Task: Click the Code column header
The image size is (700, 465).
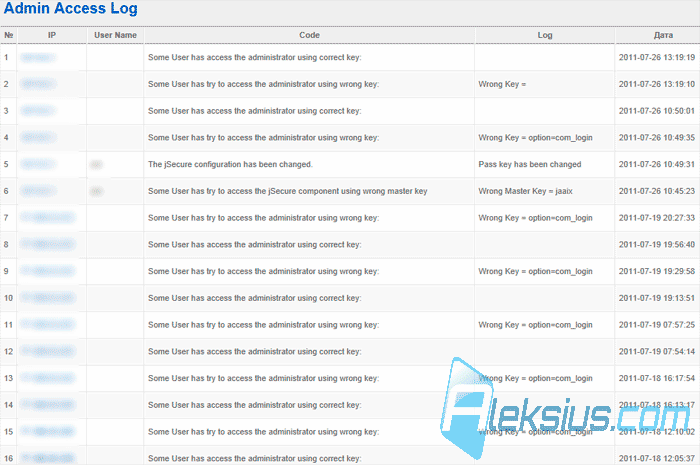Action: coord(309,35)
